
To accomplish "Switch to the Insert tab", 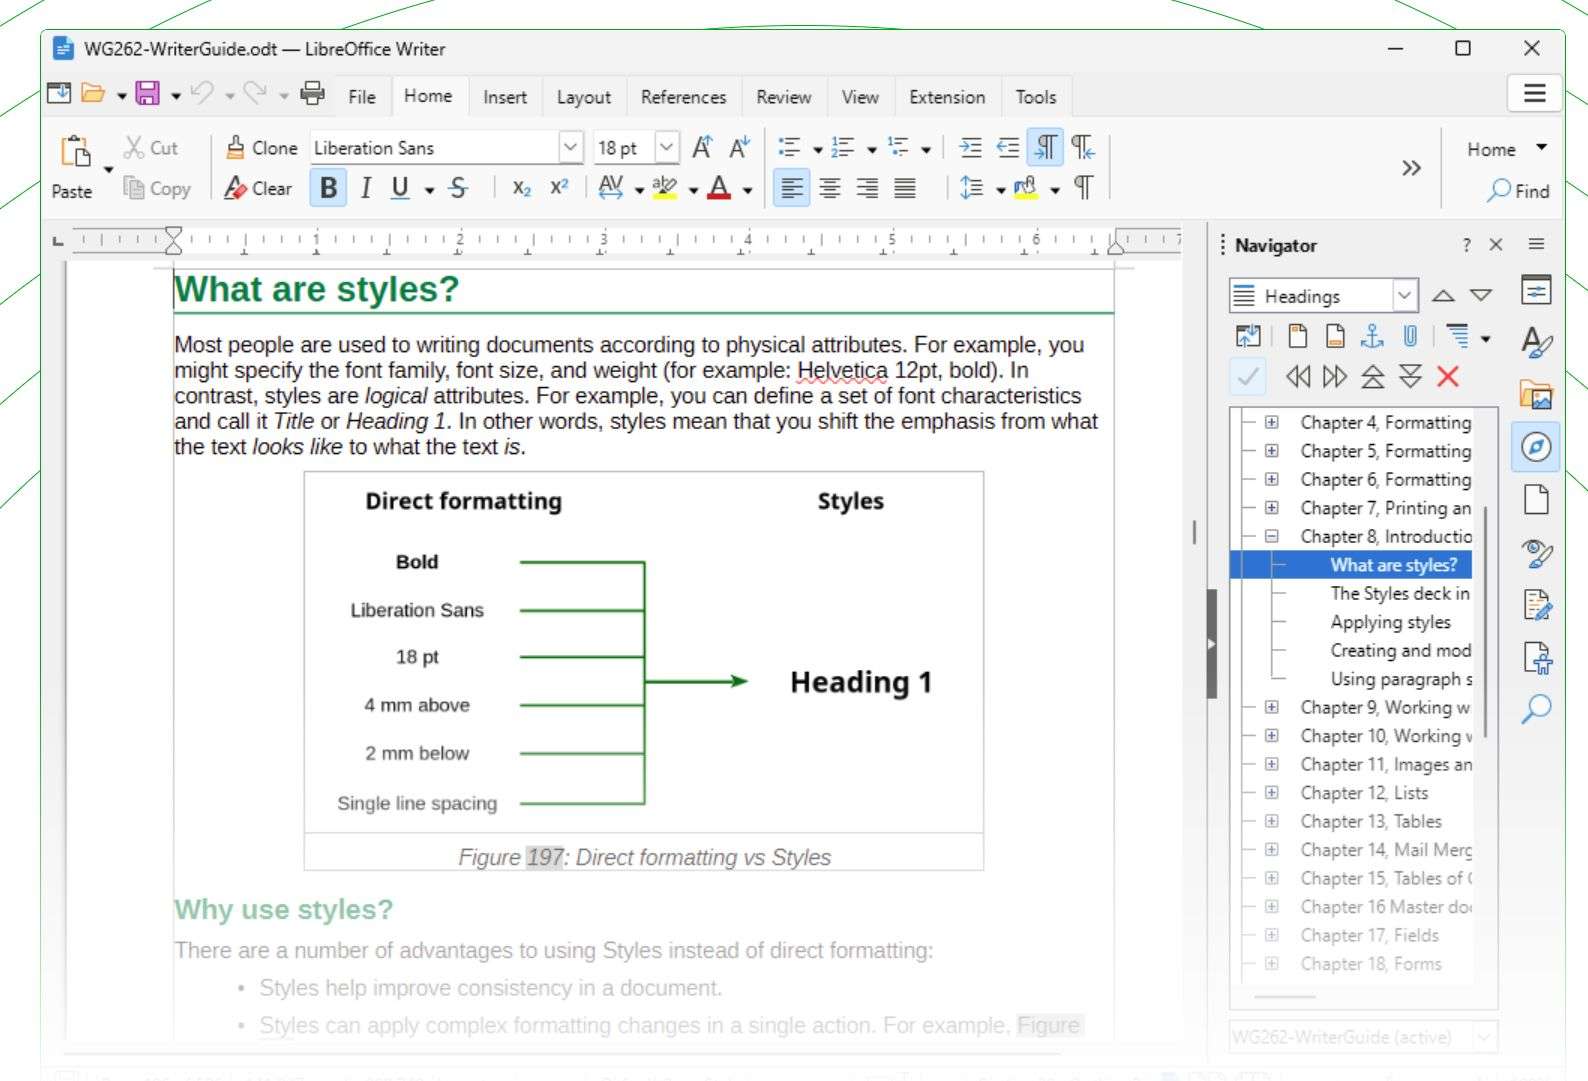I will (x=505, y=97).
